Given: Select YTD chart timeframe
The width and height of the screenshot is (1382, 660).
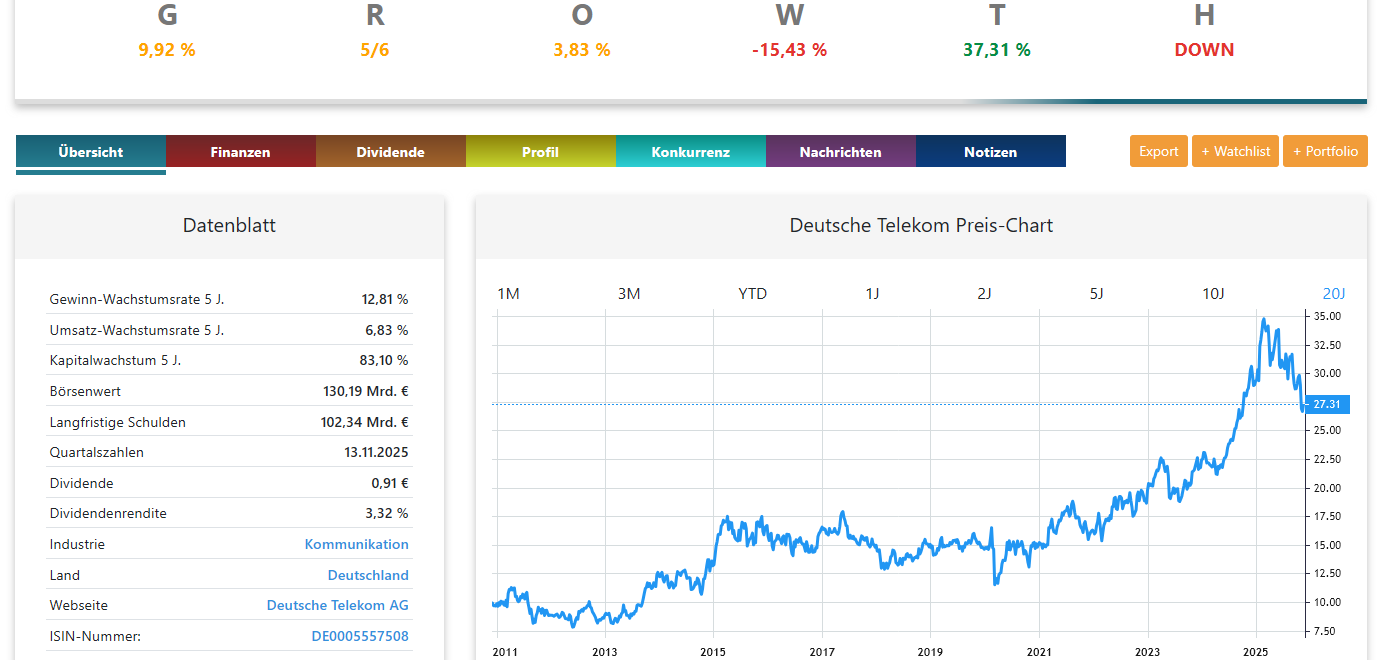Looking at the screenshot, I should click(752, 293).
